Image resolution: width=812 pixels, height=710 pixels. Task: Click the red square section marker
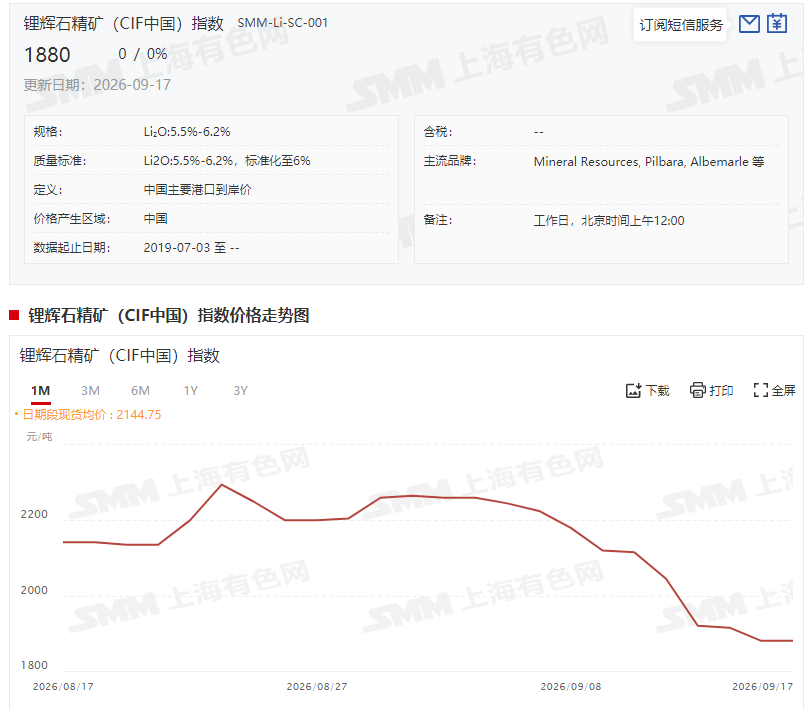pos(14,315)
